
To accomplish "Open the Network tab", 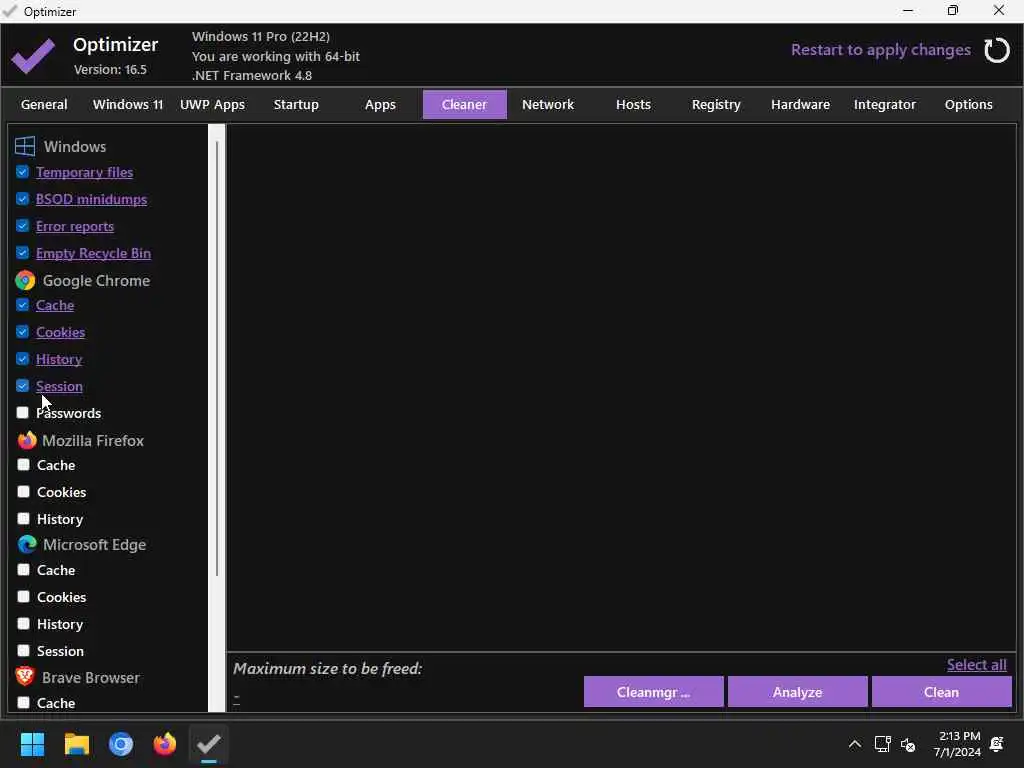I will click(548, 104).
